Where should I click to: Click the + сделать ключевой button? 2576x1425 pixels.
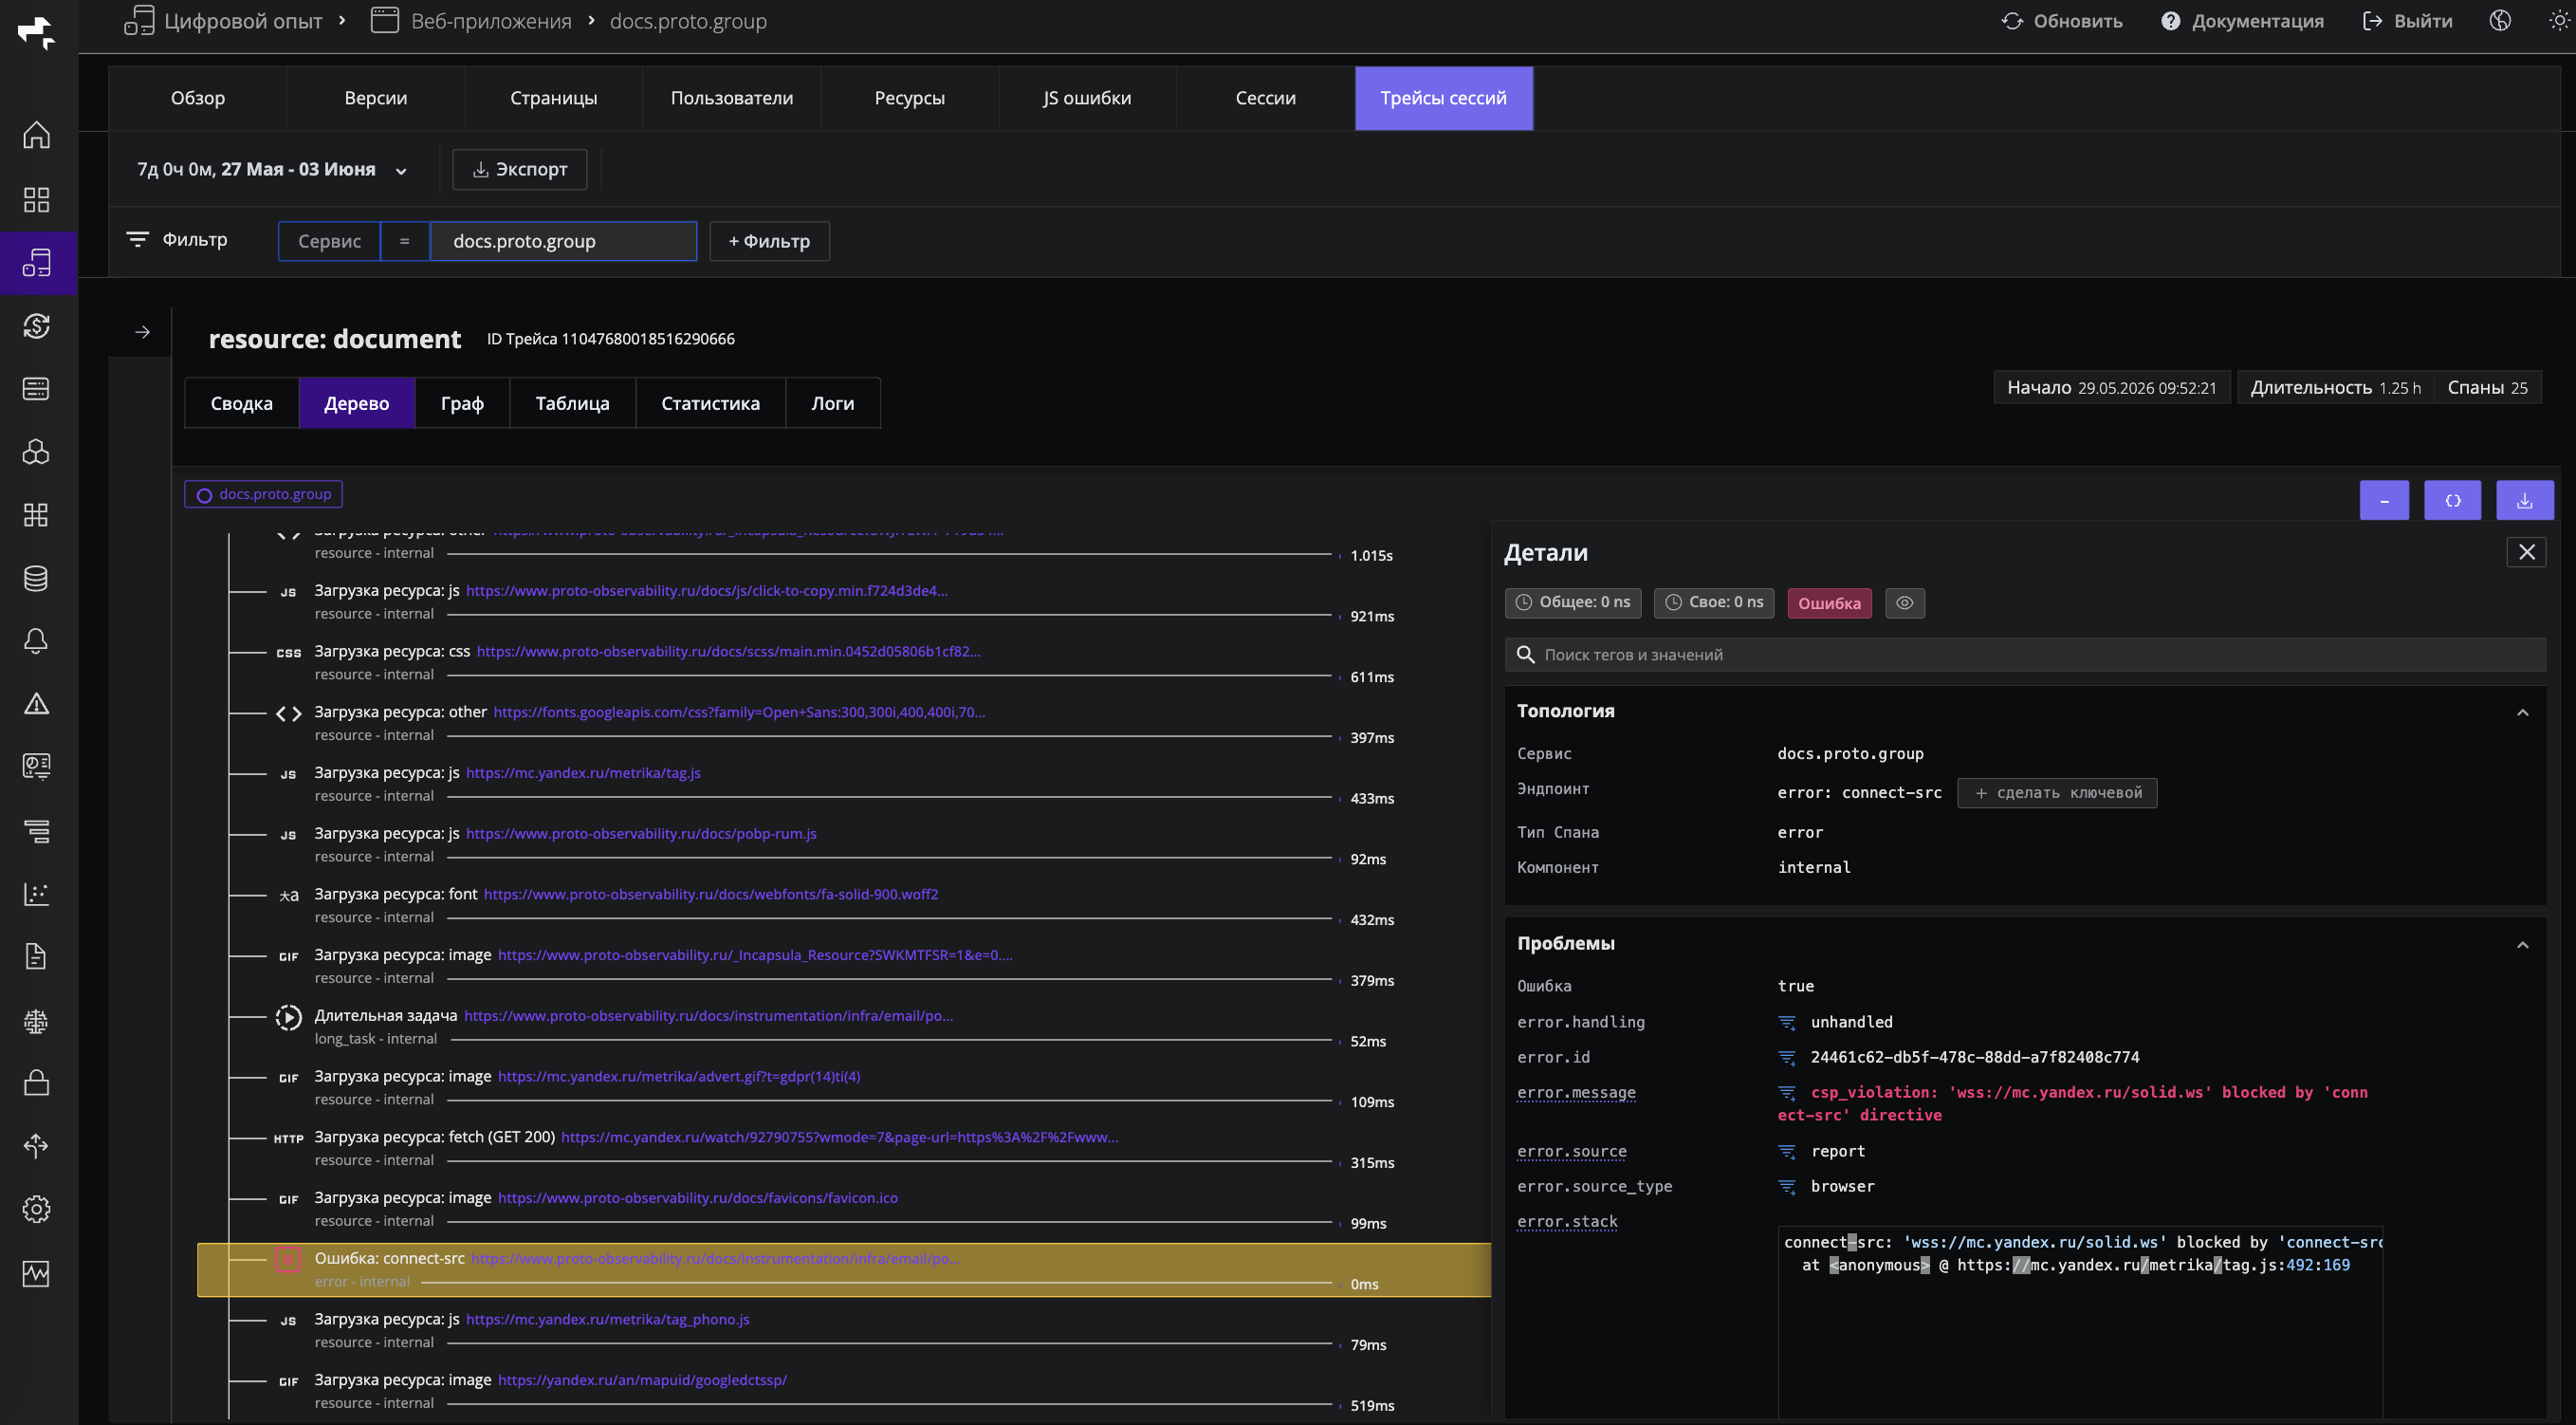pyautogui.click(x=2057, y=793)
